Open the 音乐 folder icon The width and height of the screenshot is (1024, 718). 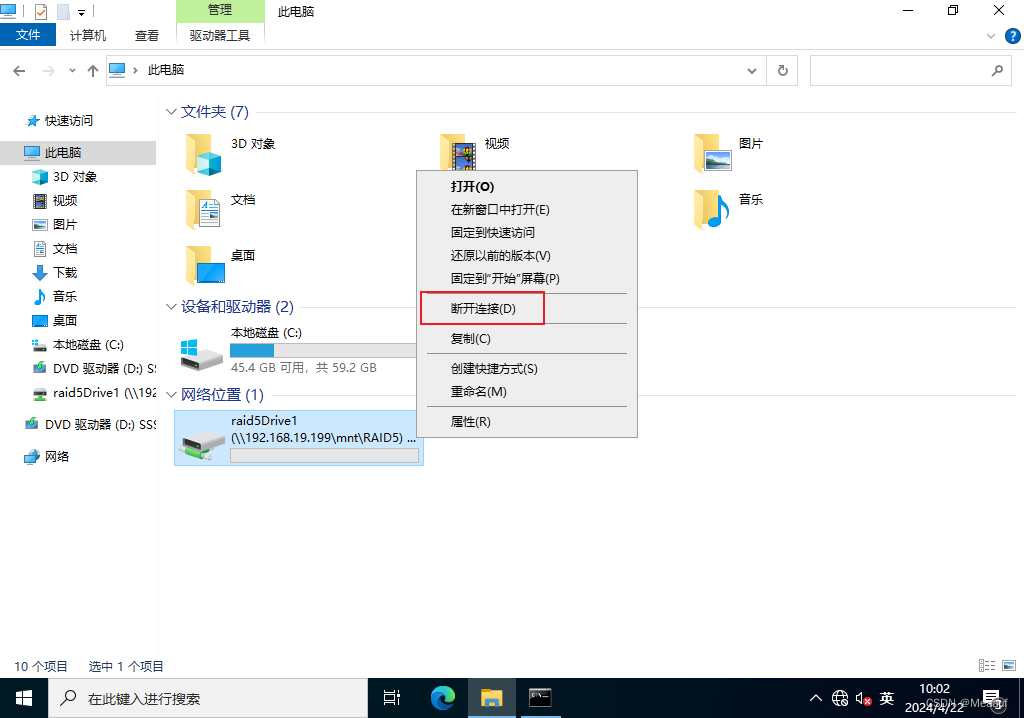tap(712, 210)
